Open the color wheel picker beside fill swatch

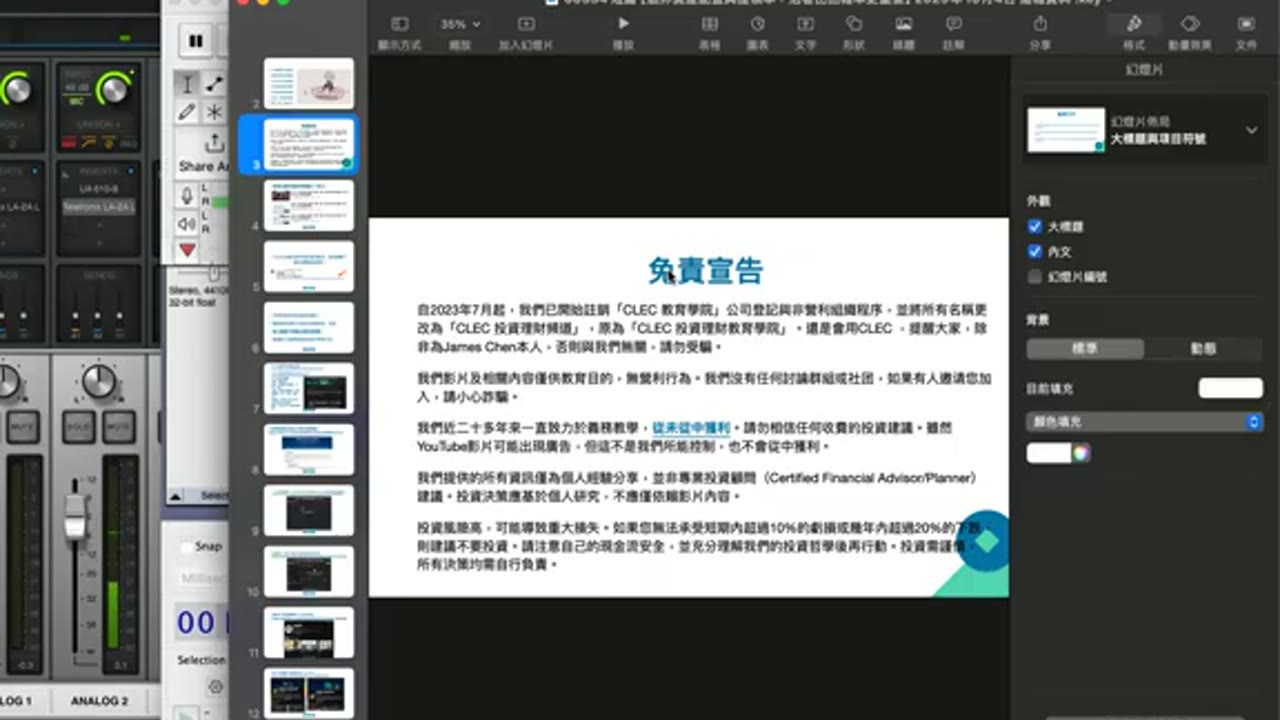[1080, 453]
